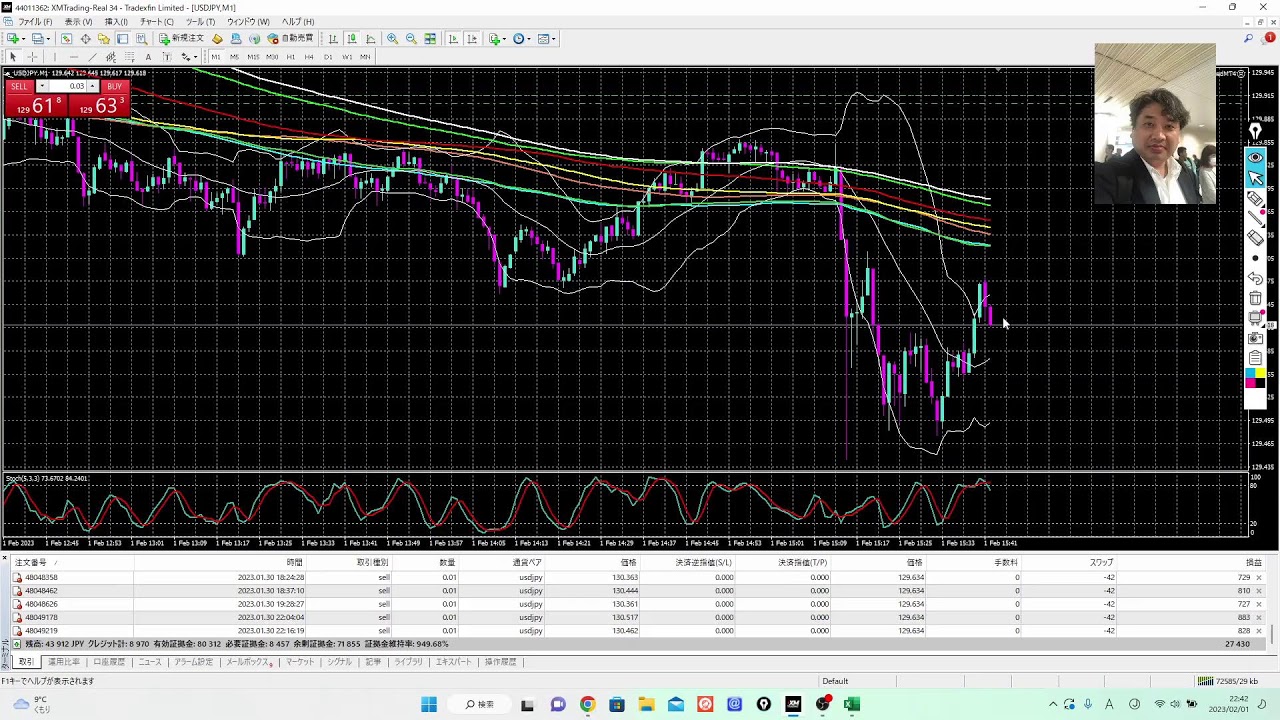Open the lot size dropdown next to SELL
Image resolution: width=1280 pixels, height=720 pixels.
point(42,86)
